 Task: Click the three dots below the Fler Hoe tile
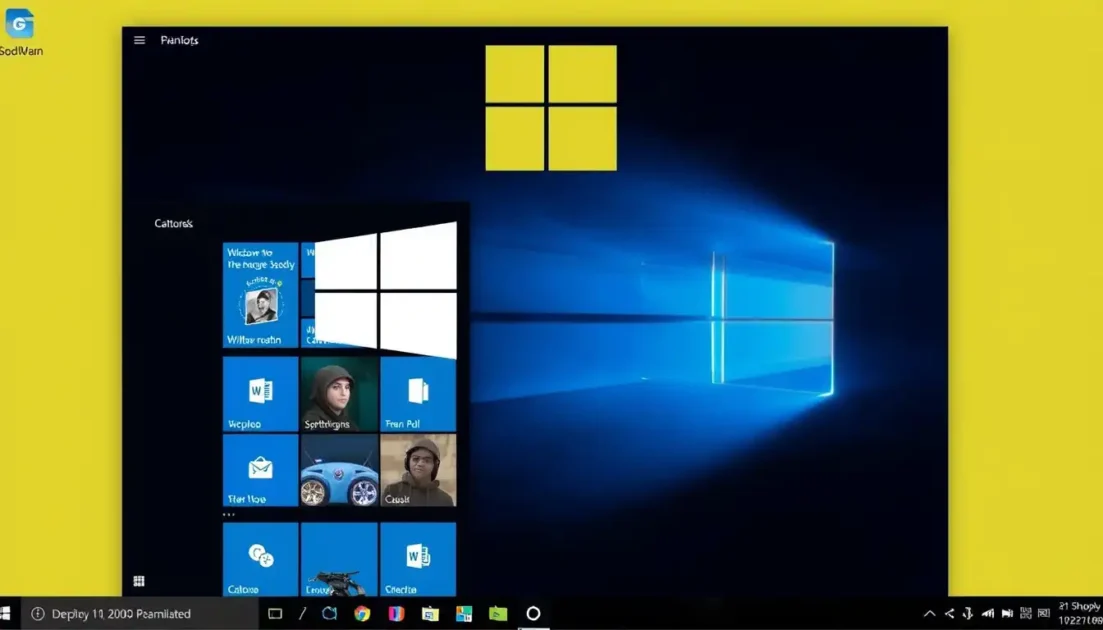(x=229, y=515)
